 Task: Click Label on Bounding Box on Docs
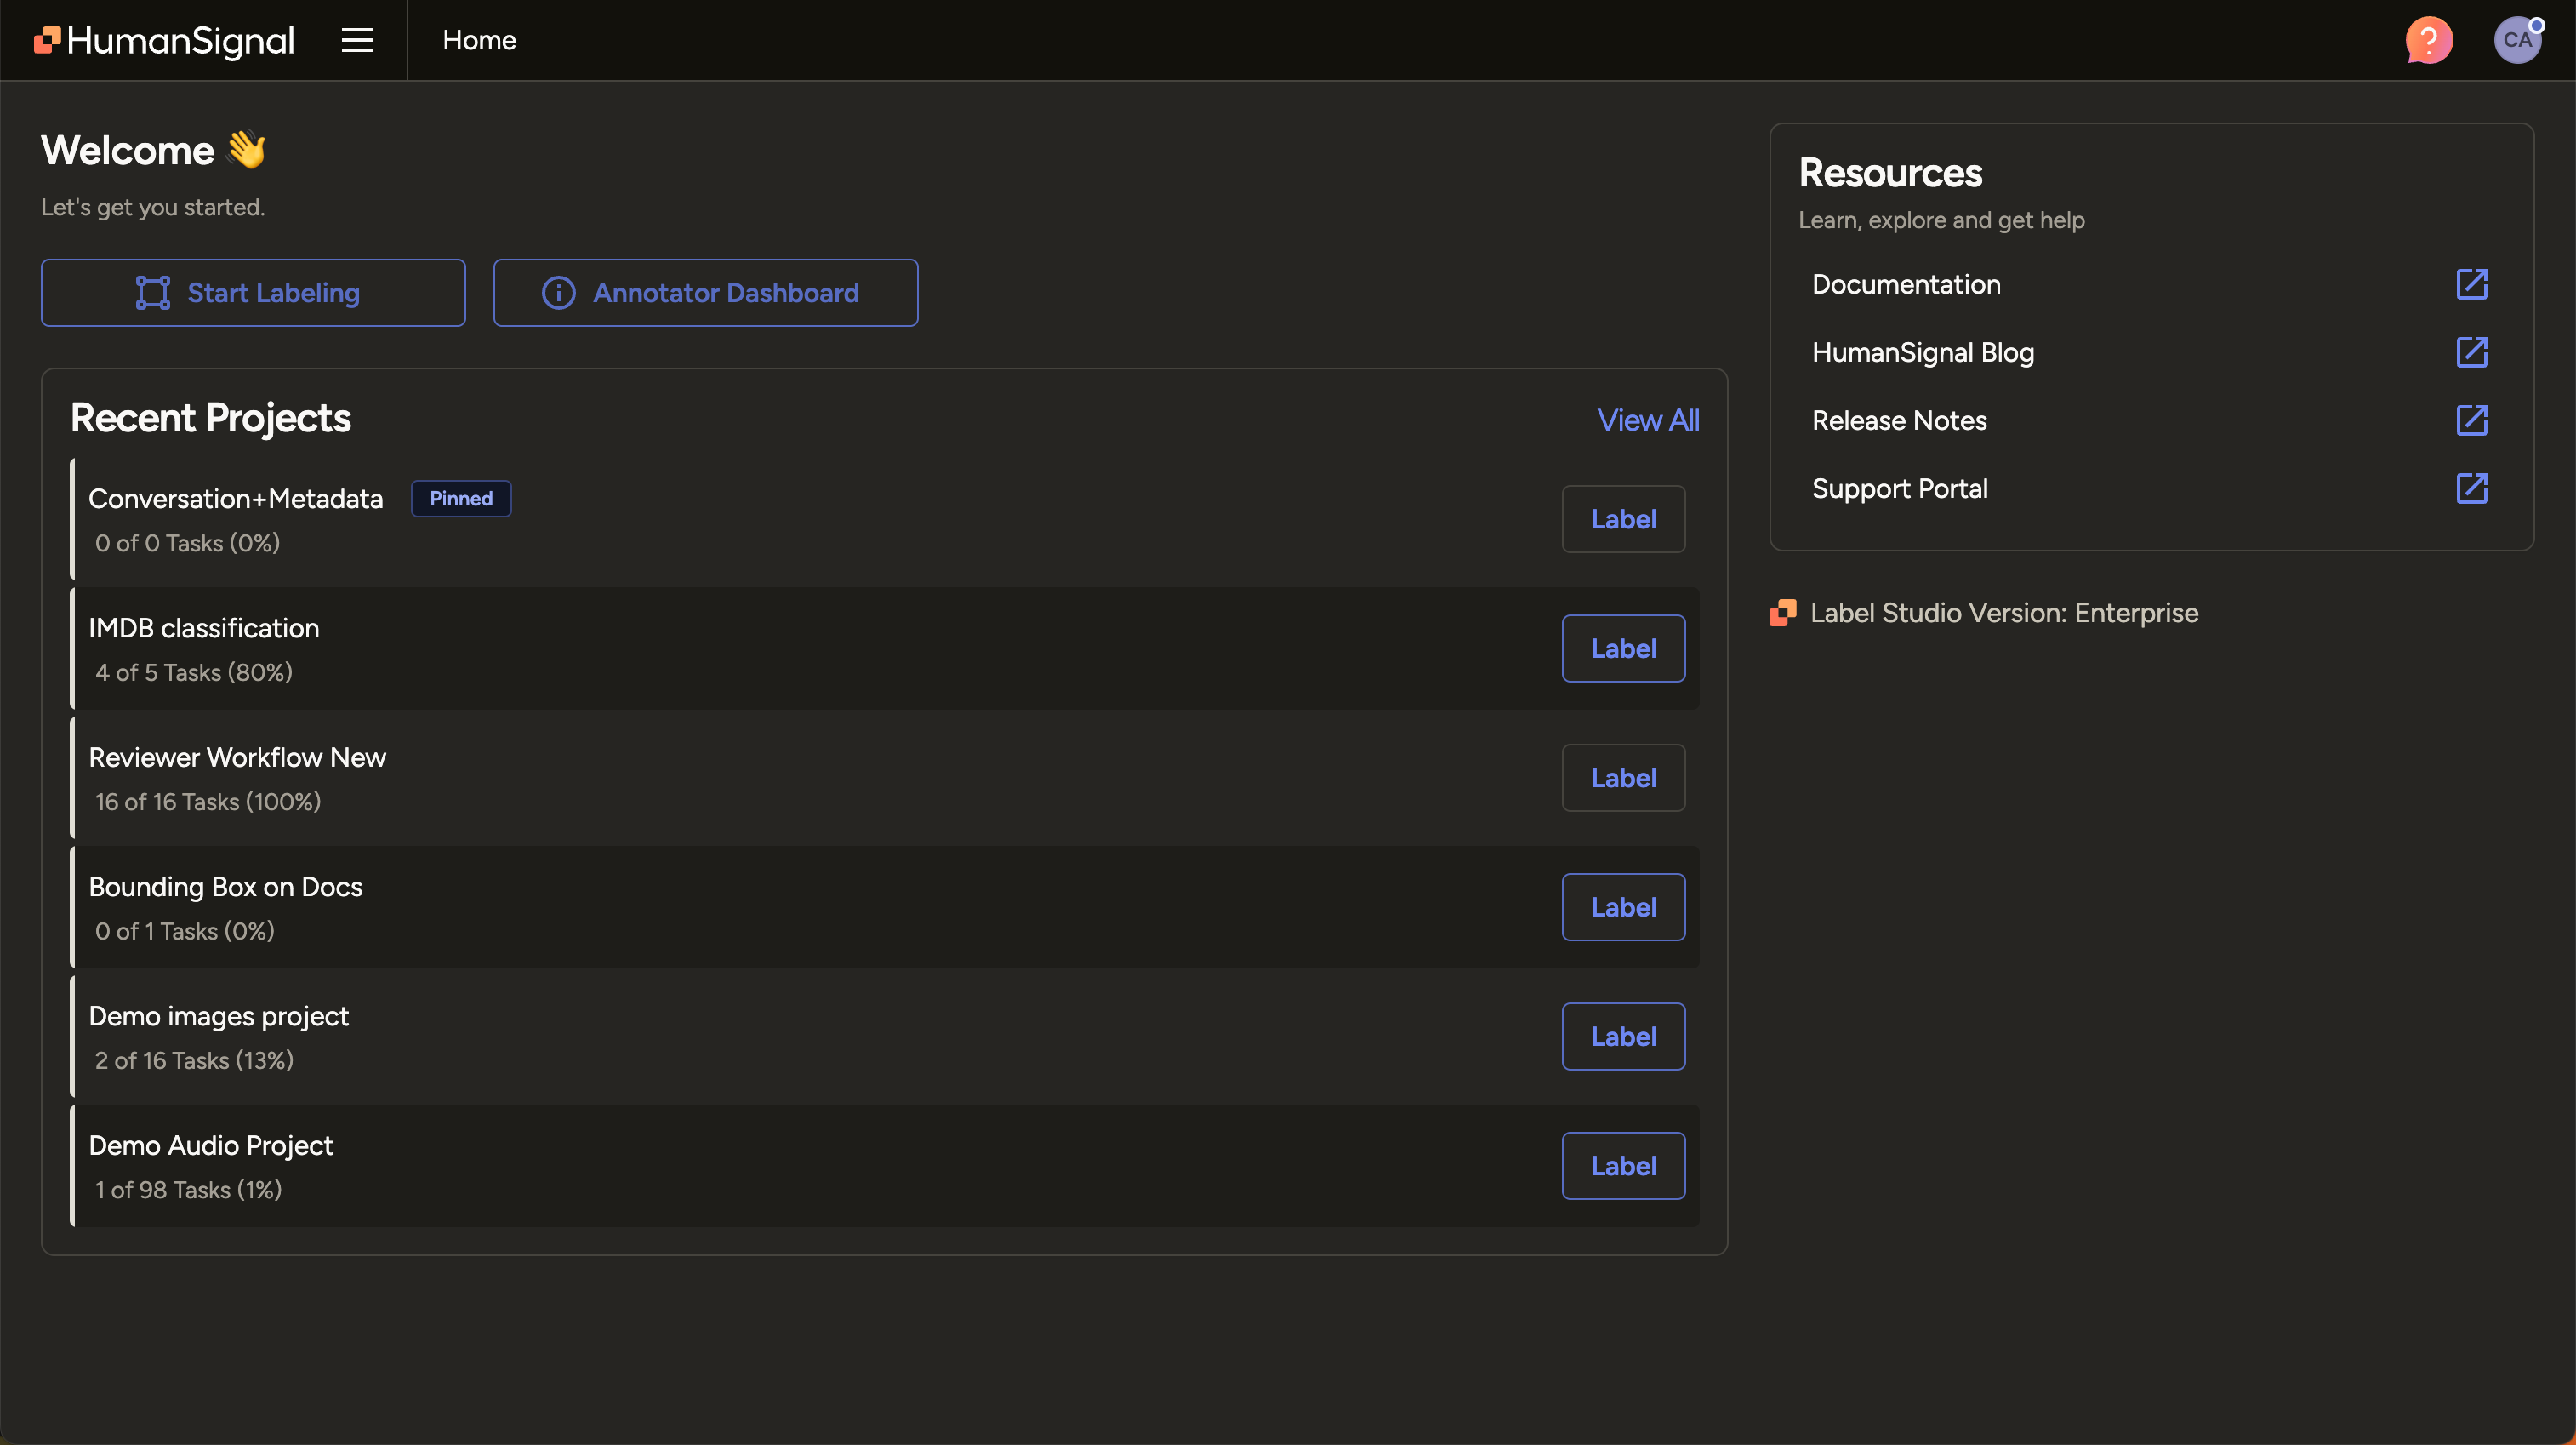click(1623, 907)
